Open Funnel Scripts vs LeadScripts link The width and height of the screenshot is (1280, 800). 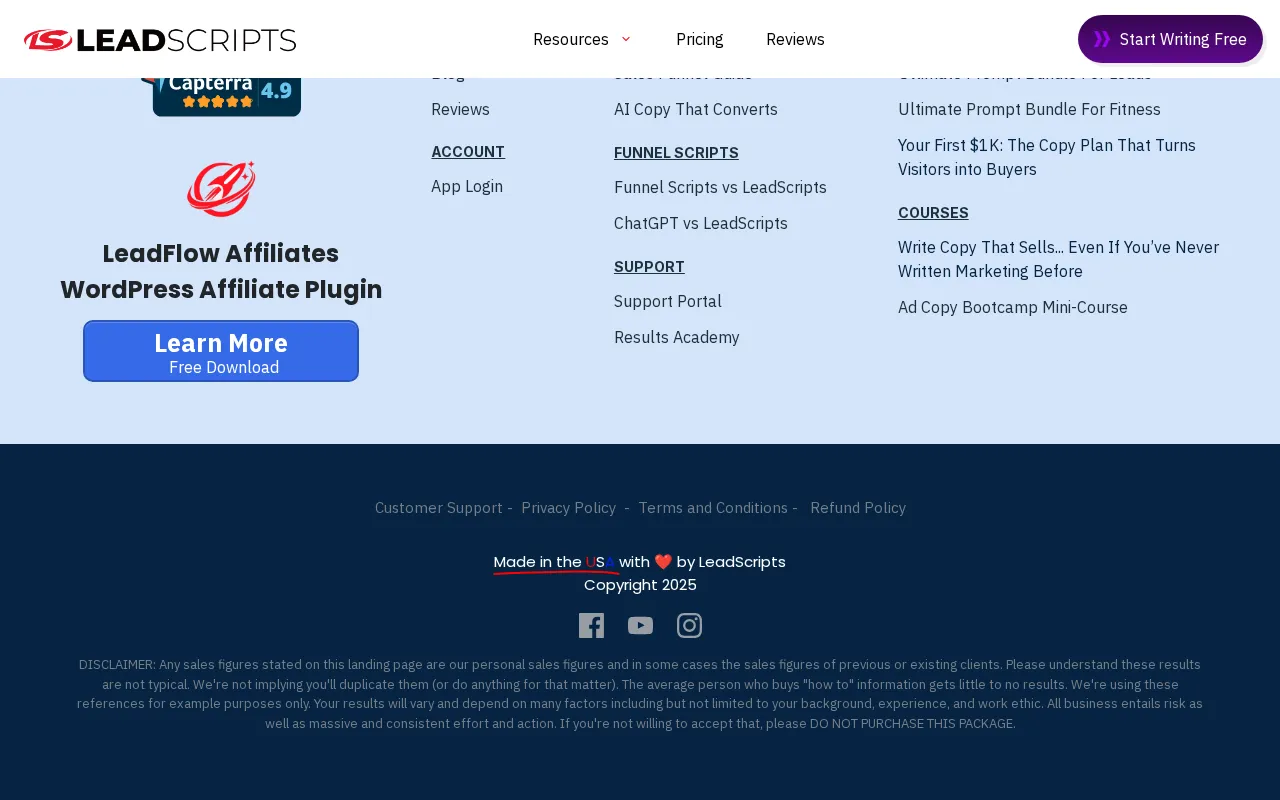(720, 187)
